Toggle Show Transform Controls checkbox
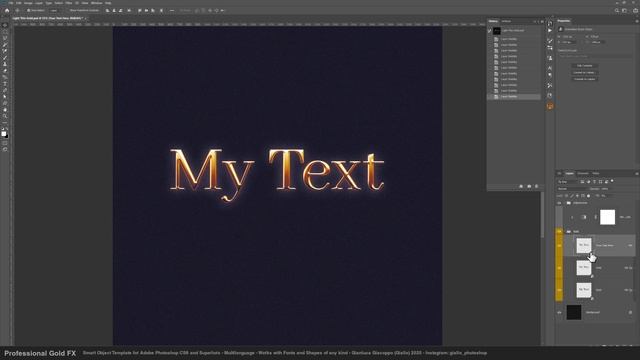 67,11
